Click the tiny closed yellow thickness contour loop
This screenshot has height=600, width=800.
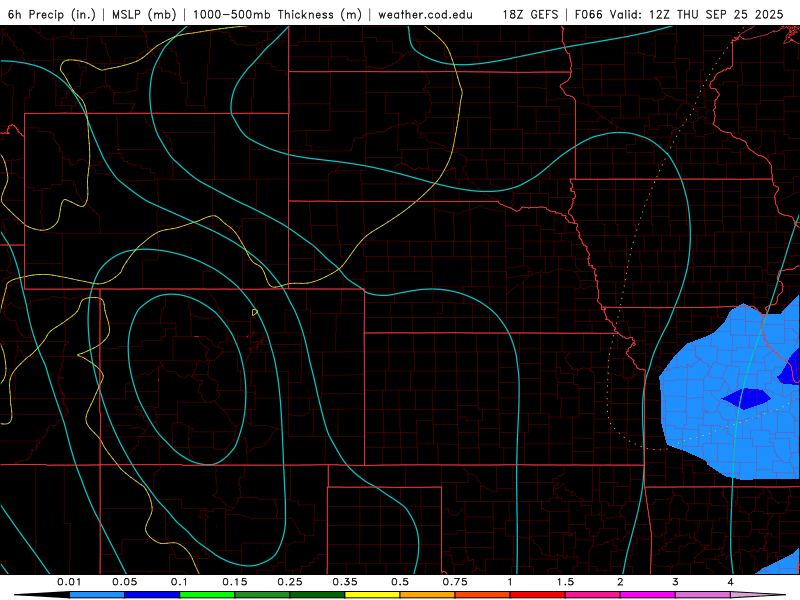click(255, 312)
